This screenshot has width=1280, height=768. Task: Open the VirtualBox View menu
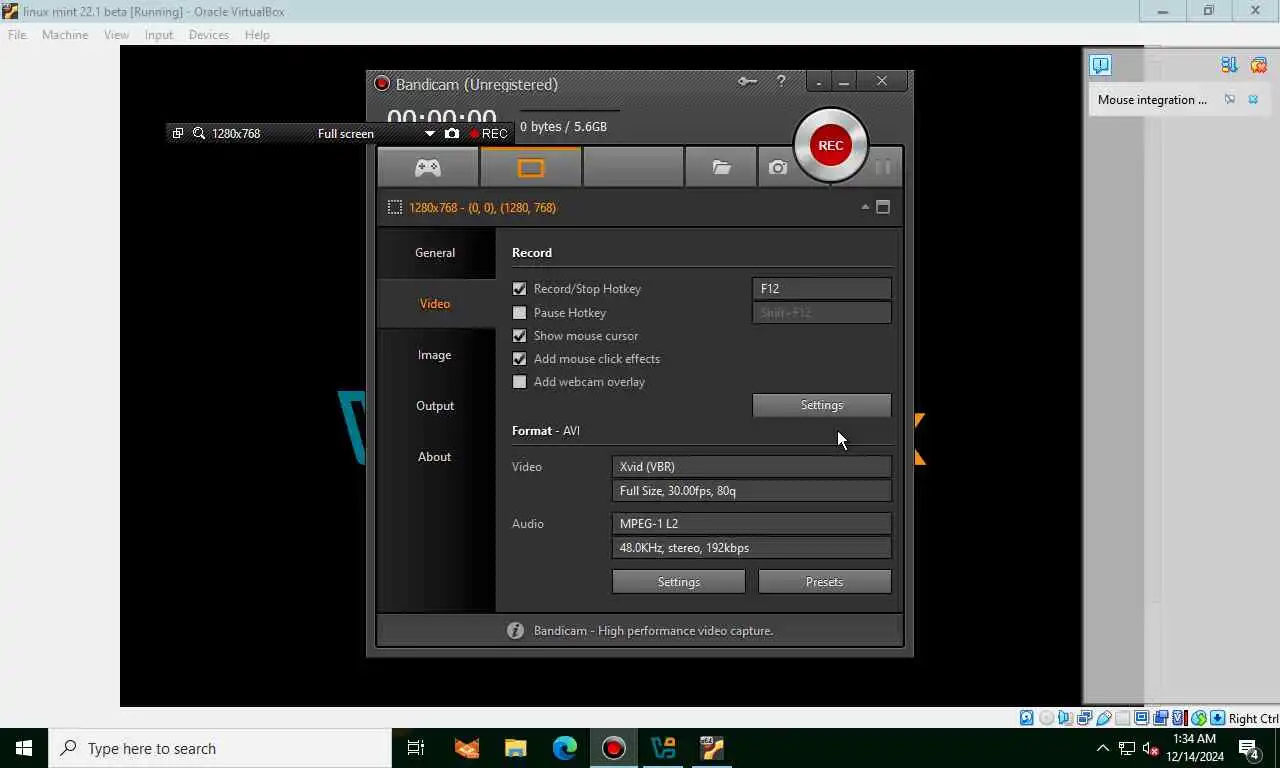tap(116, 35)
